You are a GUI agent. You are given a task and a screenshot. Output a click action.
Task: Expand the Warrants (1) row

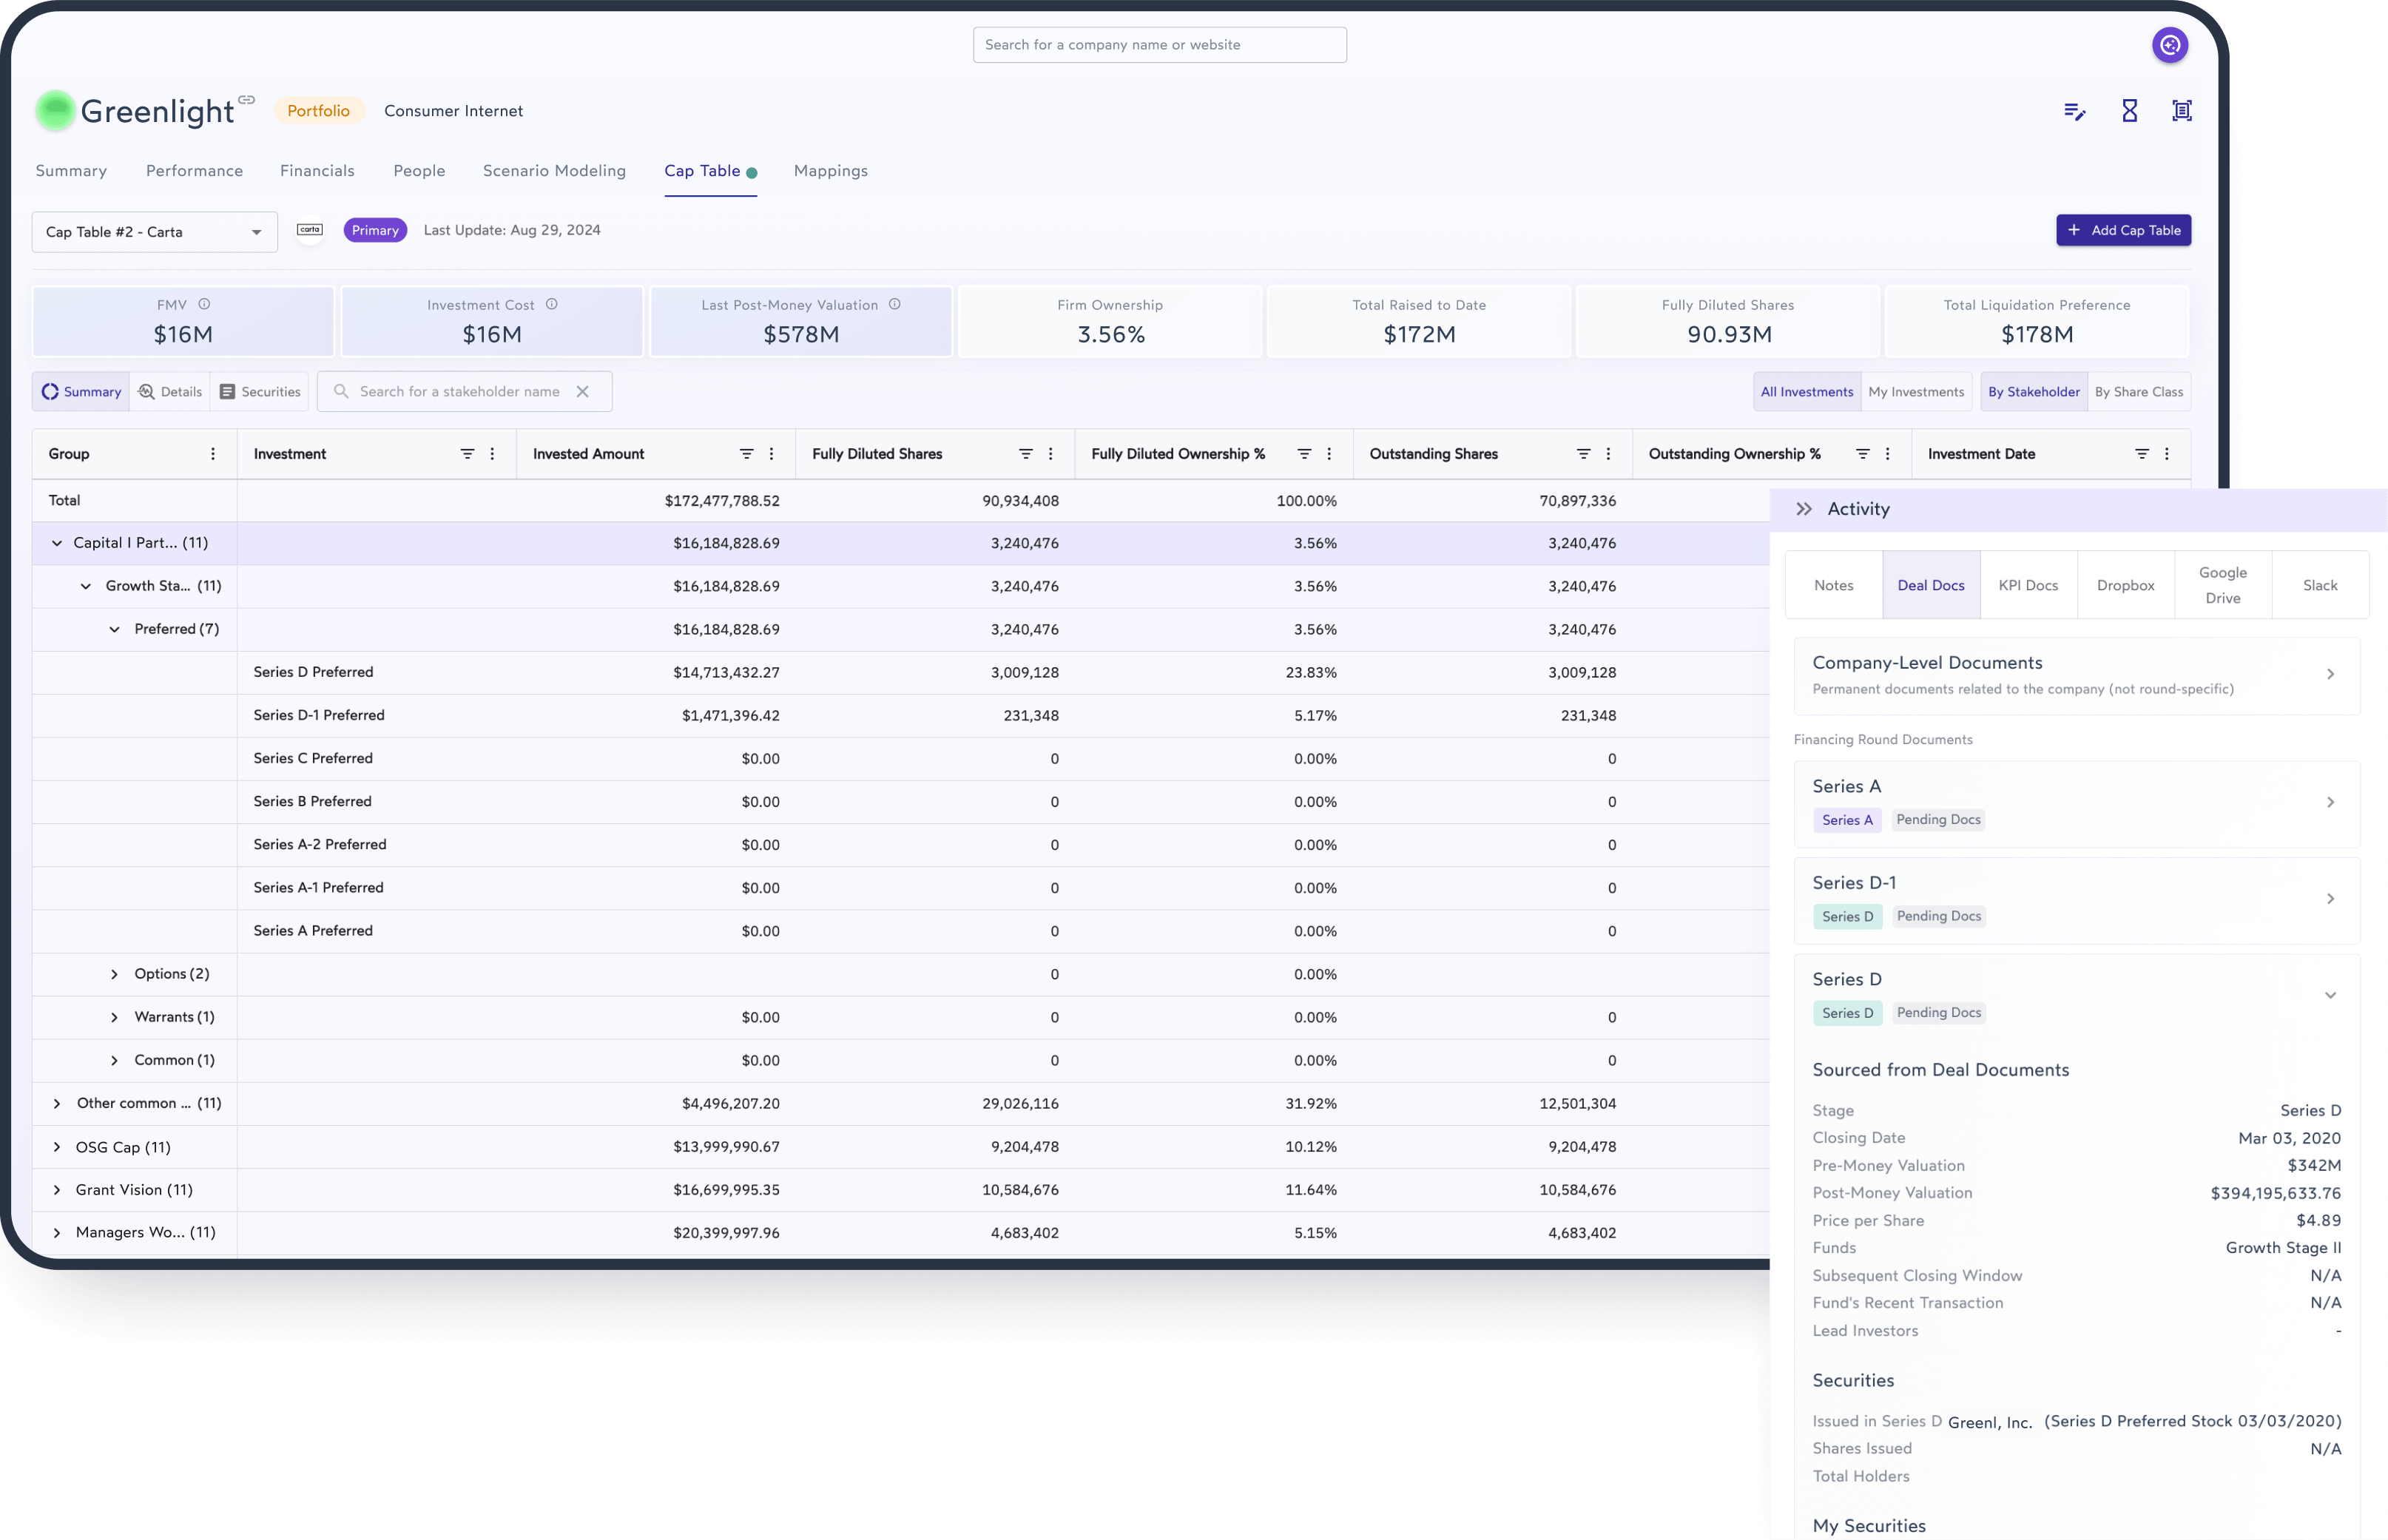point(114,1017)
